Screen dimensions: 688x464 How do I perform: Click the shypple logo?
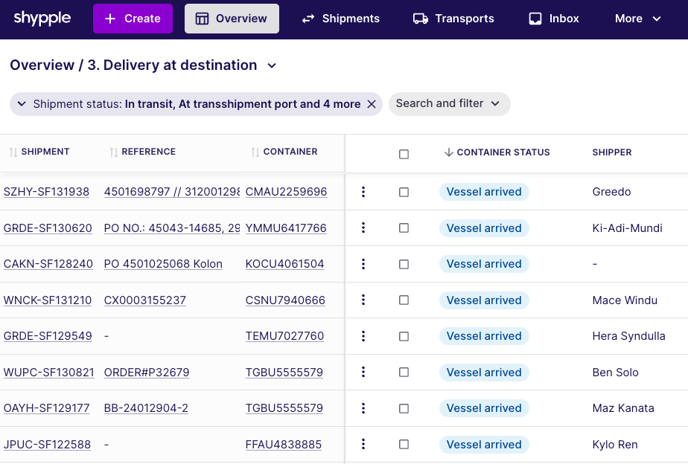pos(42,18)
